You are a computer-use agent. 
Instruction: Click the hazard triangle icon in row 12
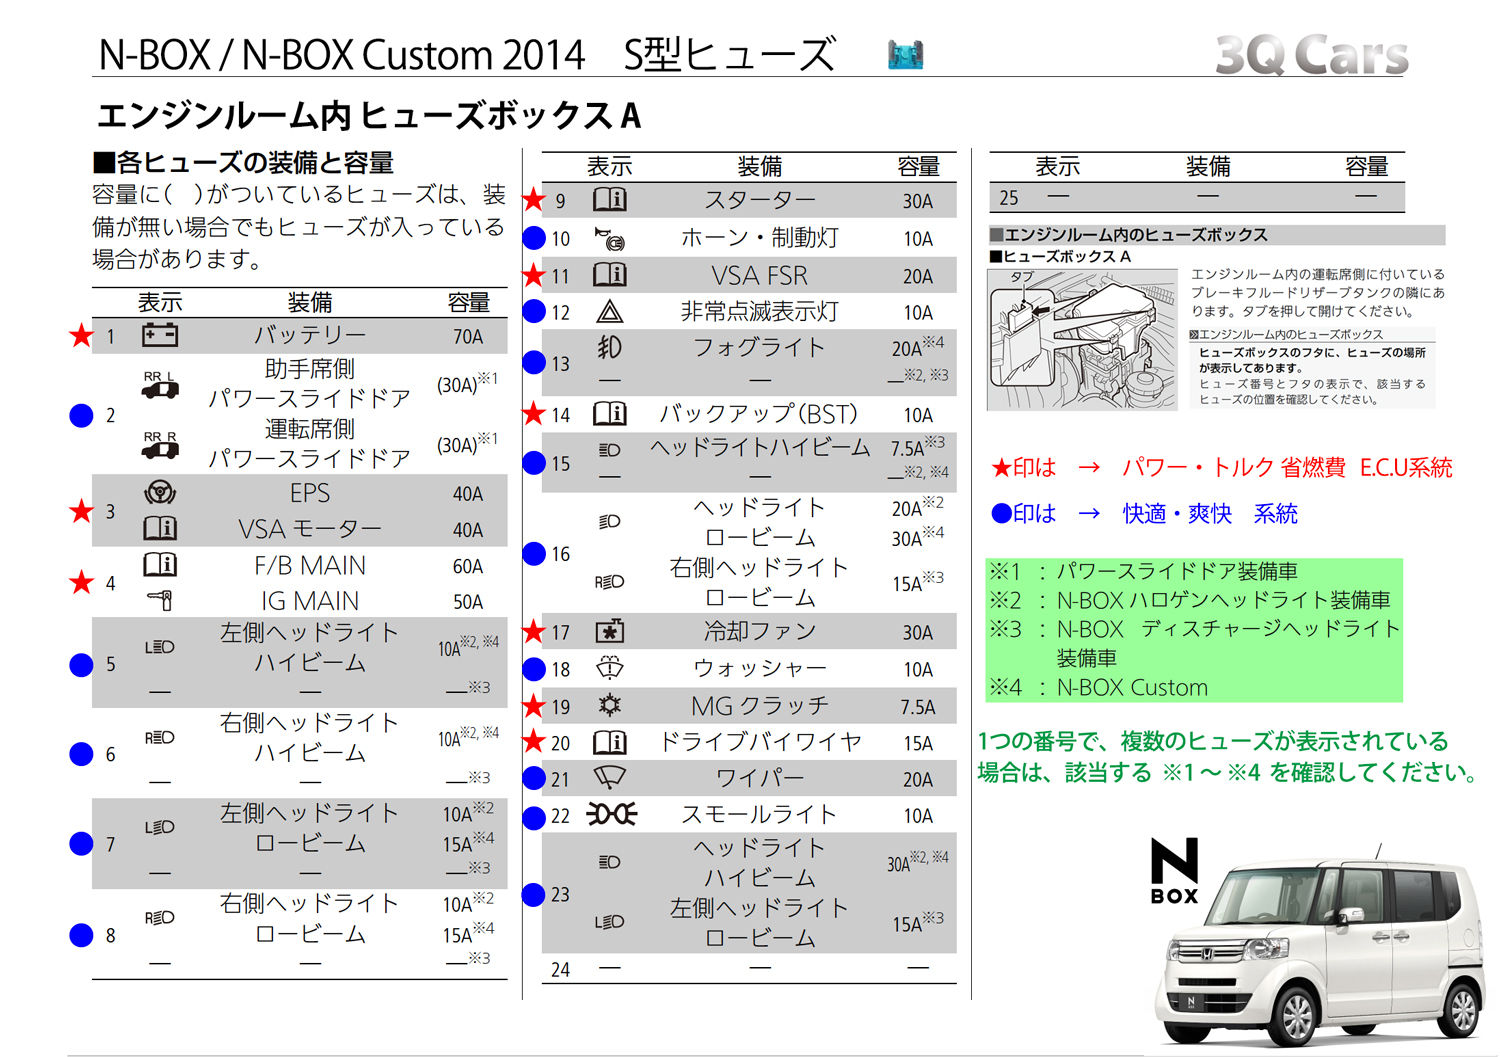point(610,312)
